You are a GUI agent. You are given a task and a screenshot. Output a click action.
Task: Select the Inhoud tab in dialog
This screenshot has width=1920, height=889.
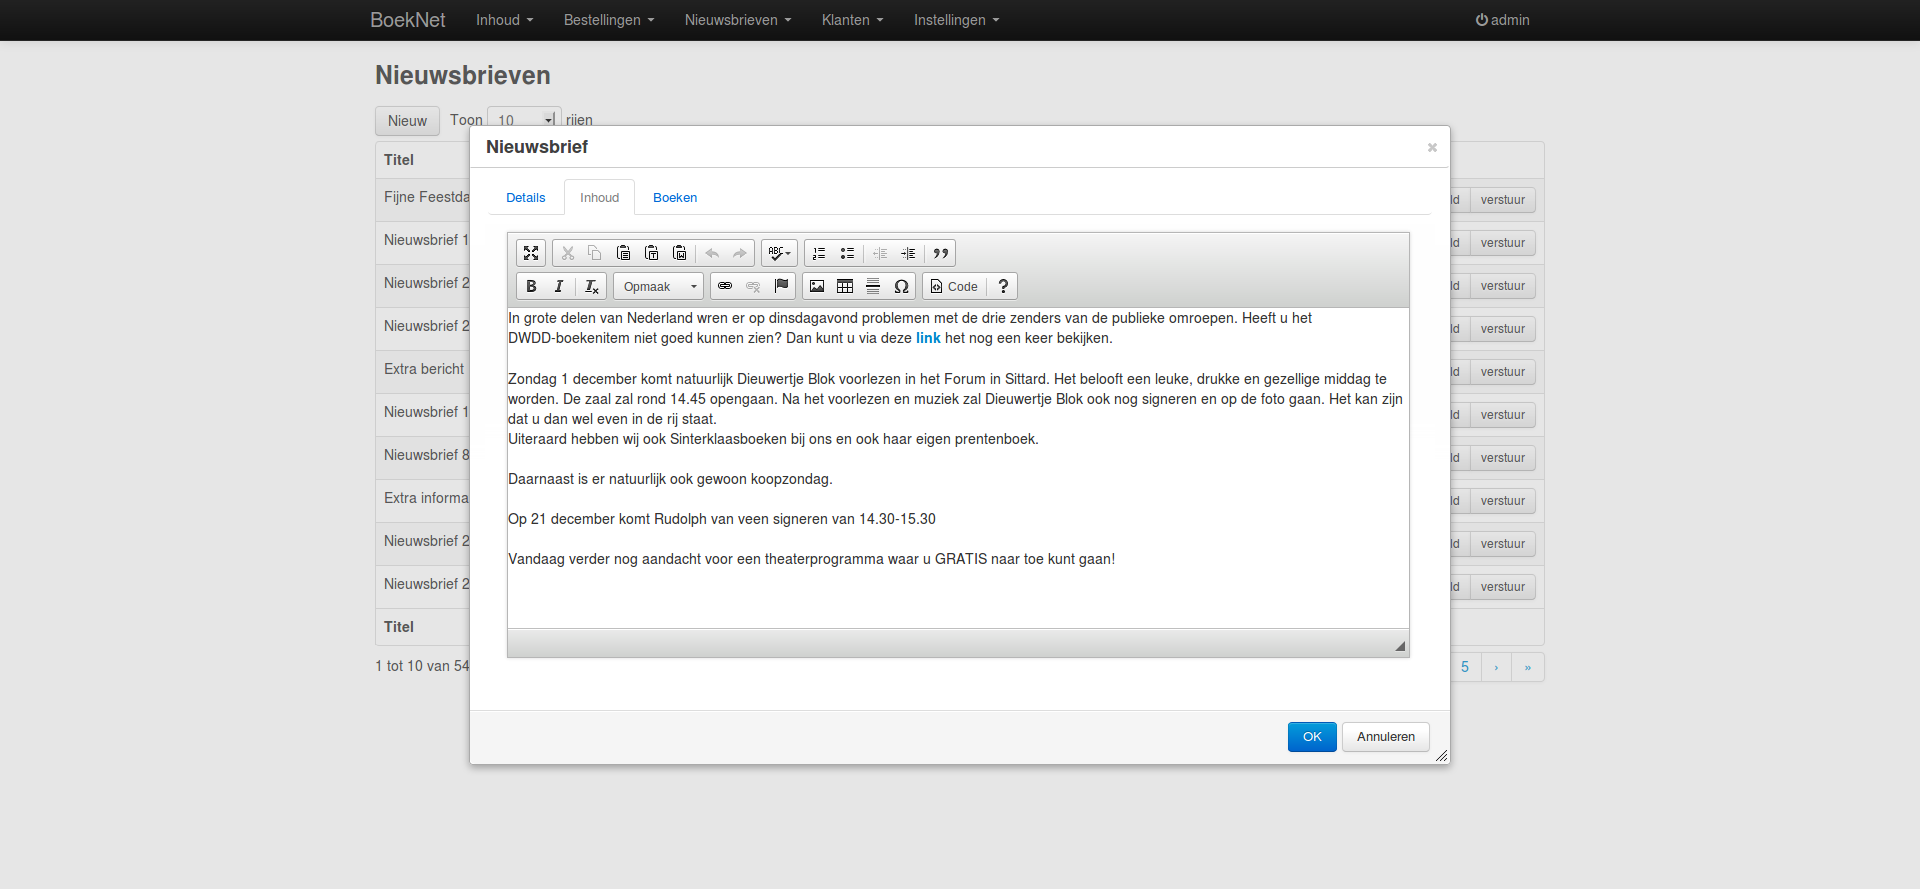point(600,198)
